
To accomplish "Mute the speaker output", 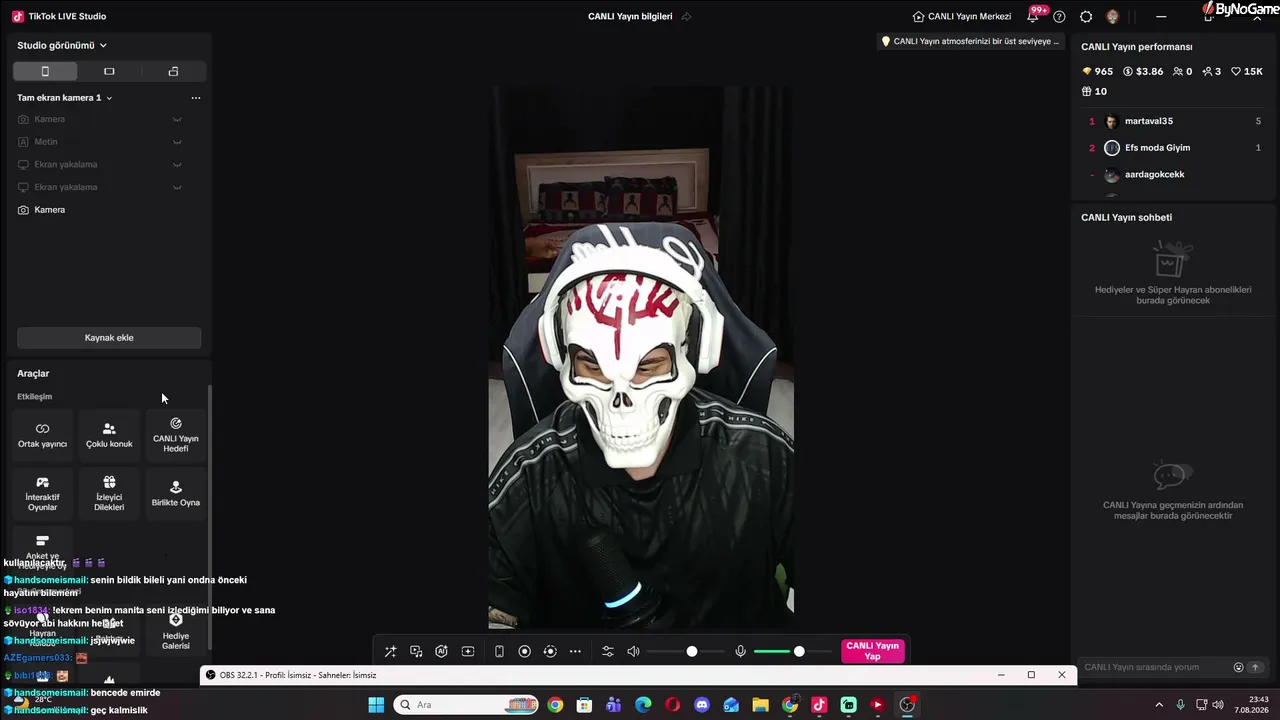I will [633, 651].
